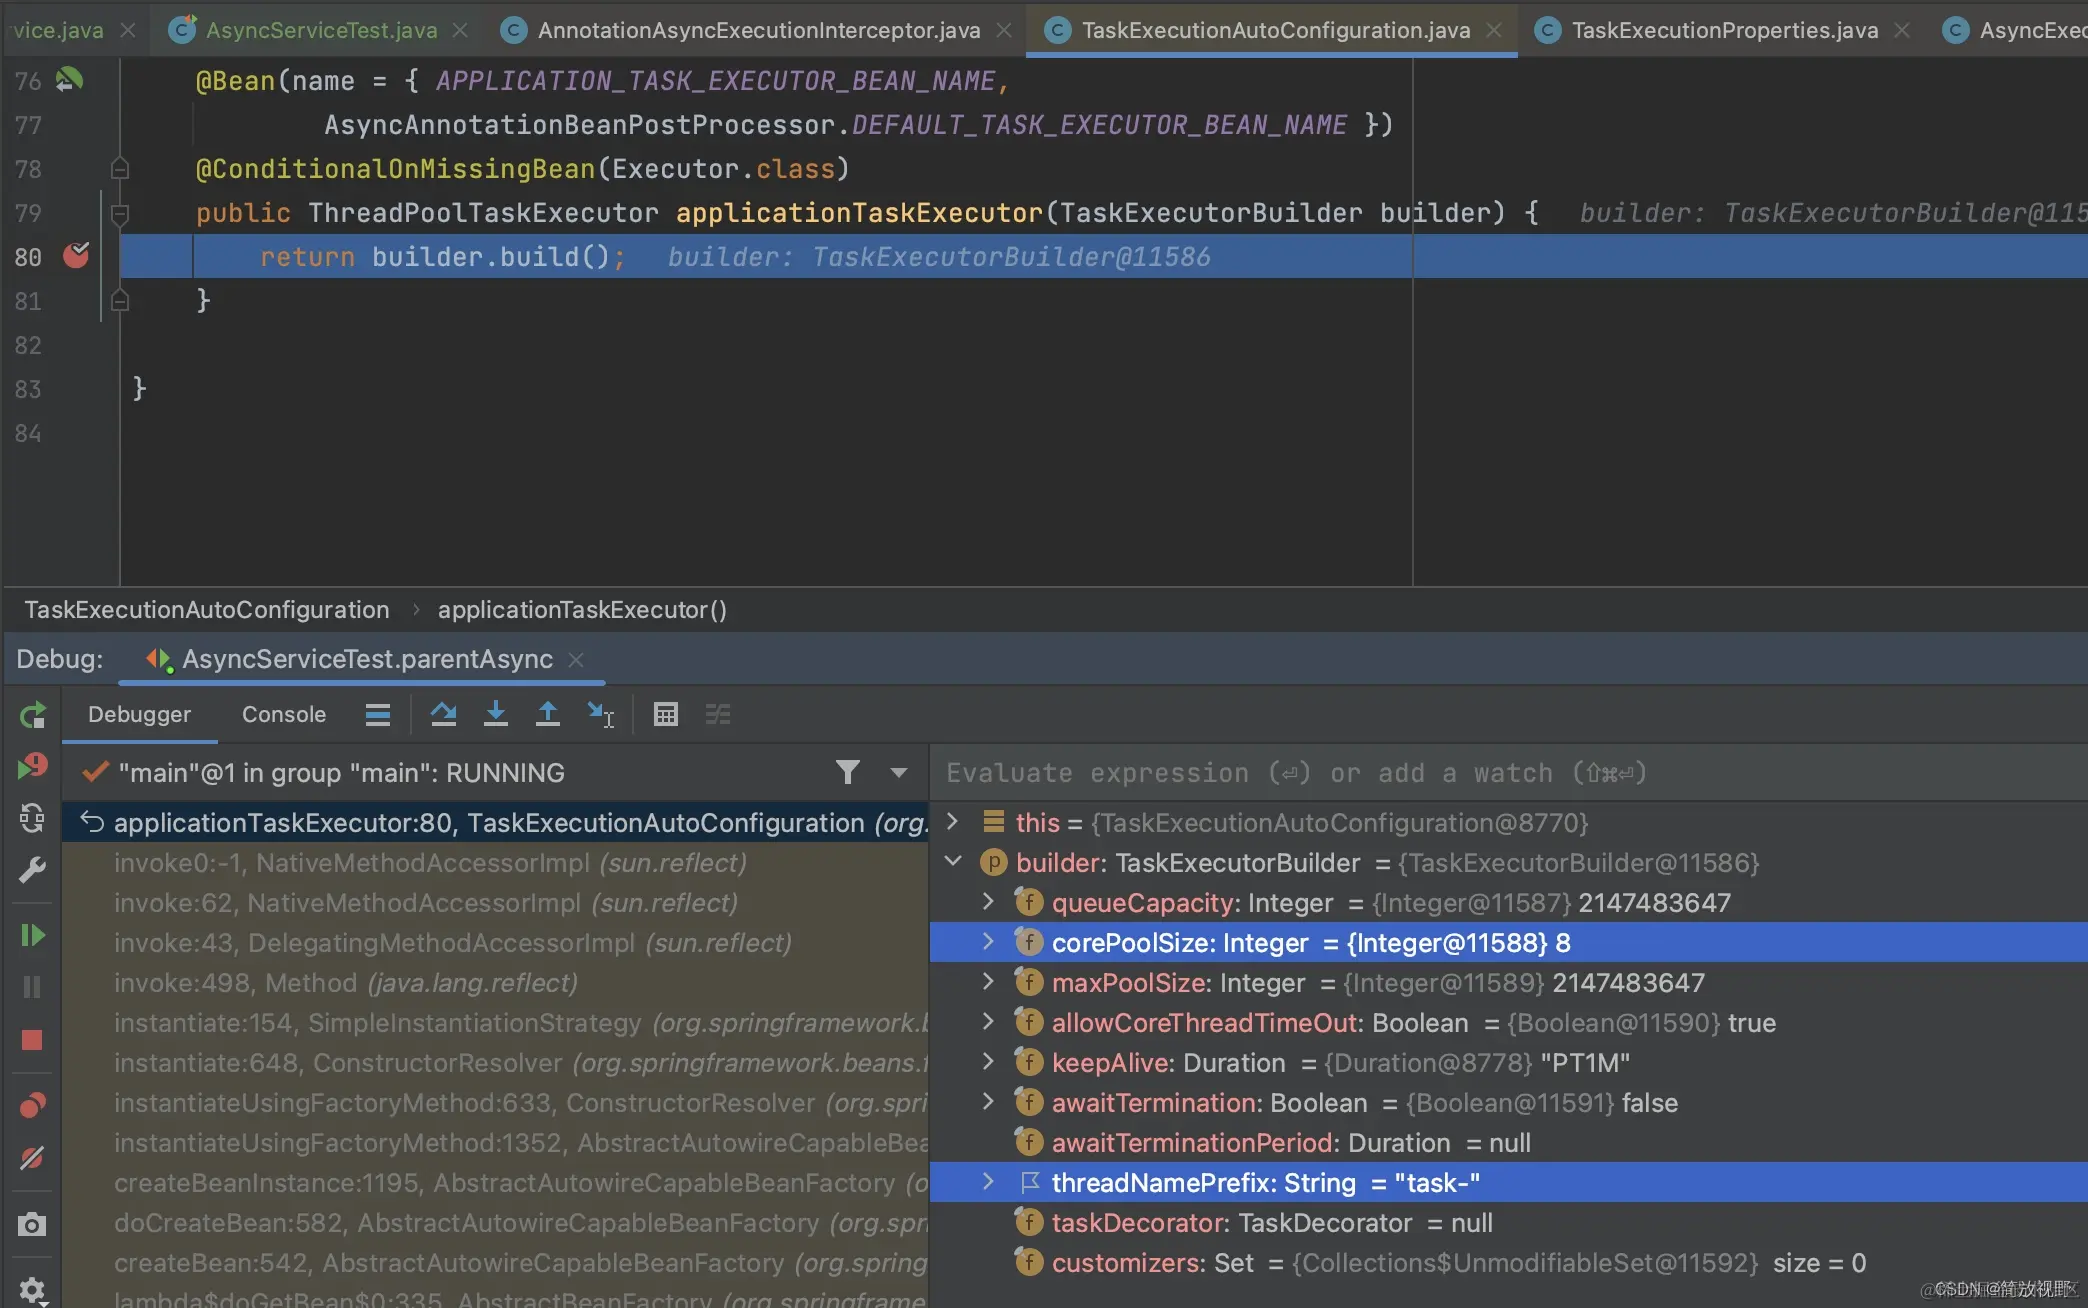Expand the corePoolSize variable entry
The image size is (2088, 1308).
988,941
